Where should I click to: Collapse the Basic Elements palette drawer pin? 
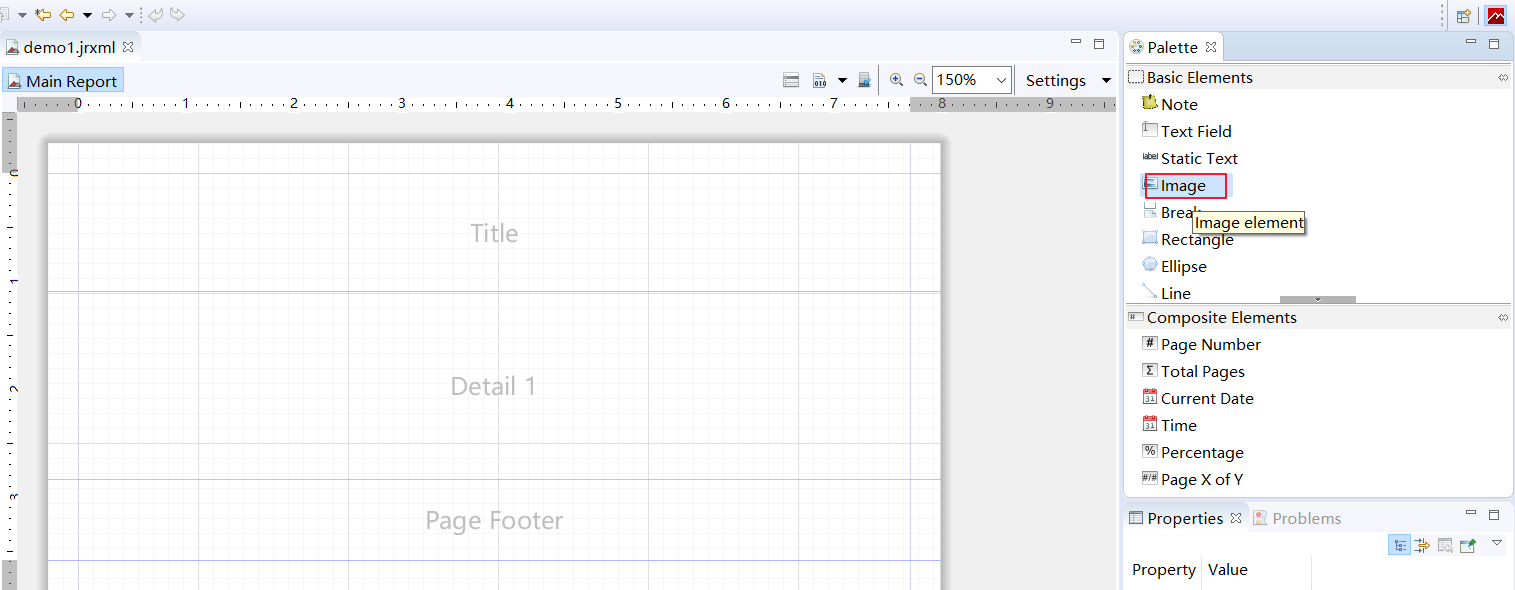click(1503, 77)
